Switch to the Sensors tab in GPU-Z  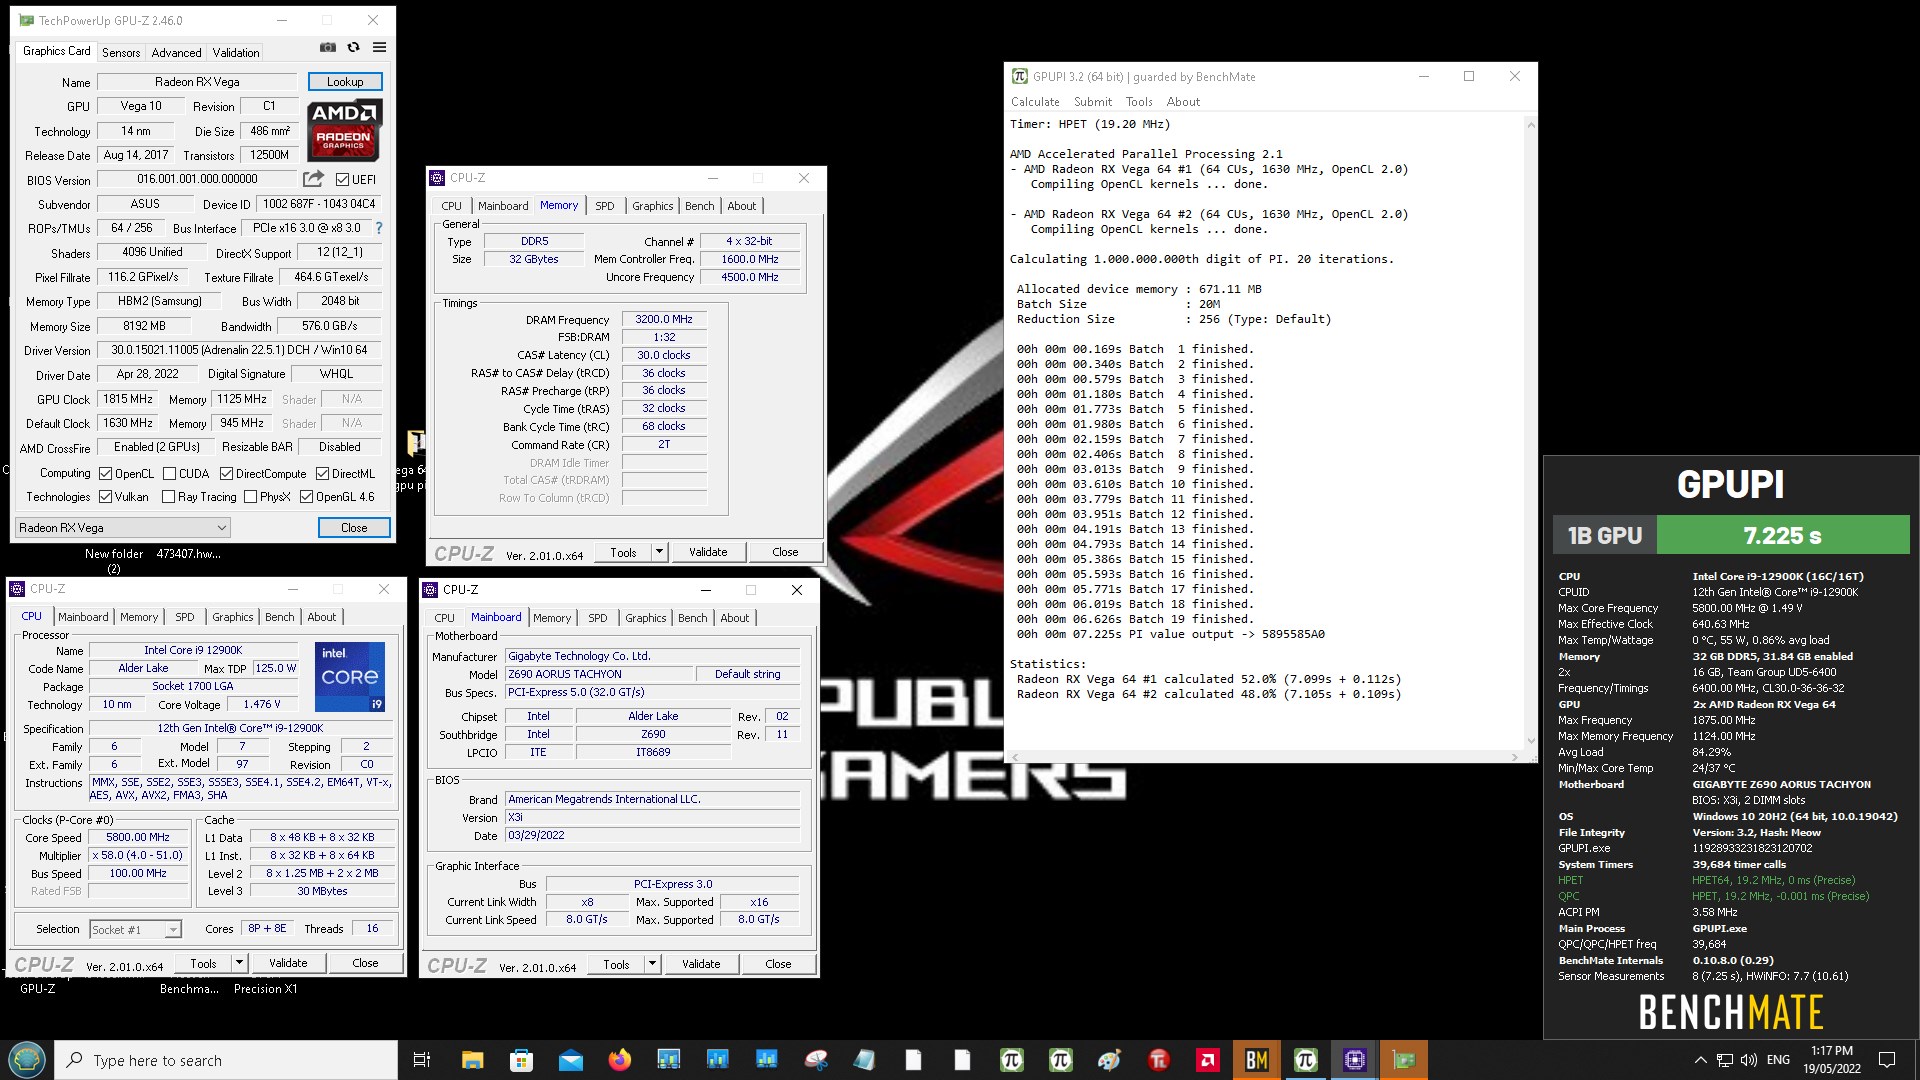pos(121,53)
